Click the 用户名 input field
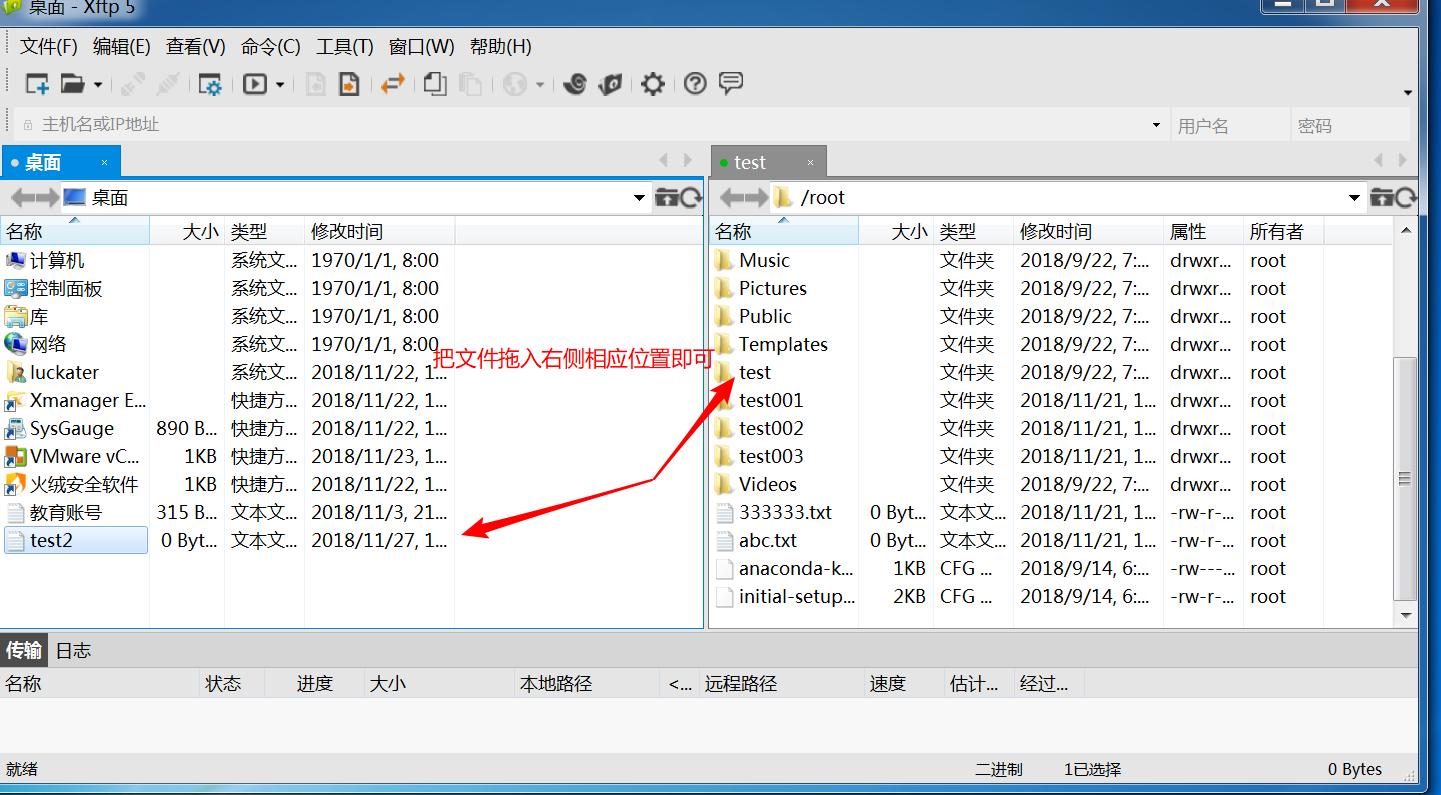The image size is (1441, 795). coord(1230,124)
